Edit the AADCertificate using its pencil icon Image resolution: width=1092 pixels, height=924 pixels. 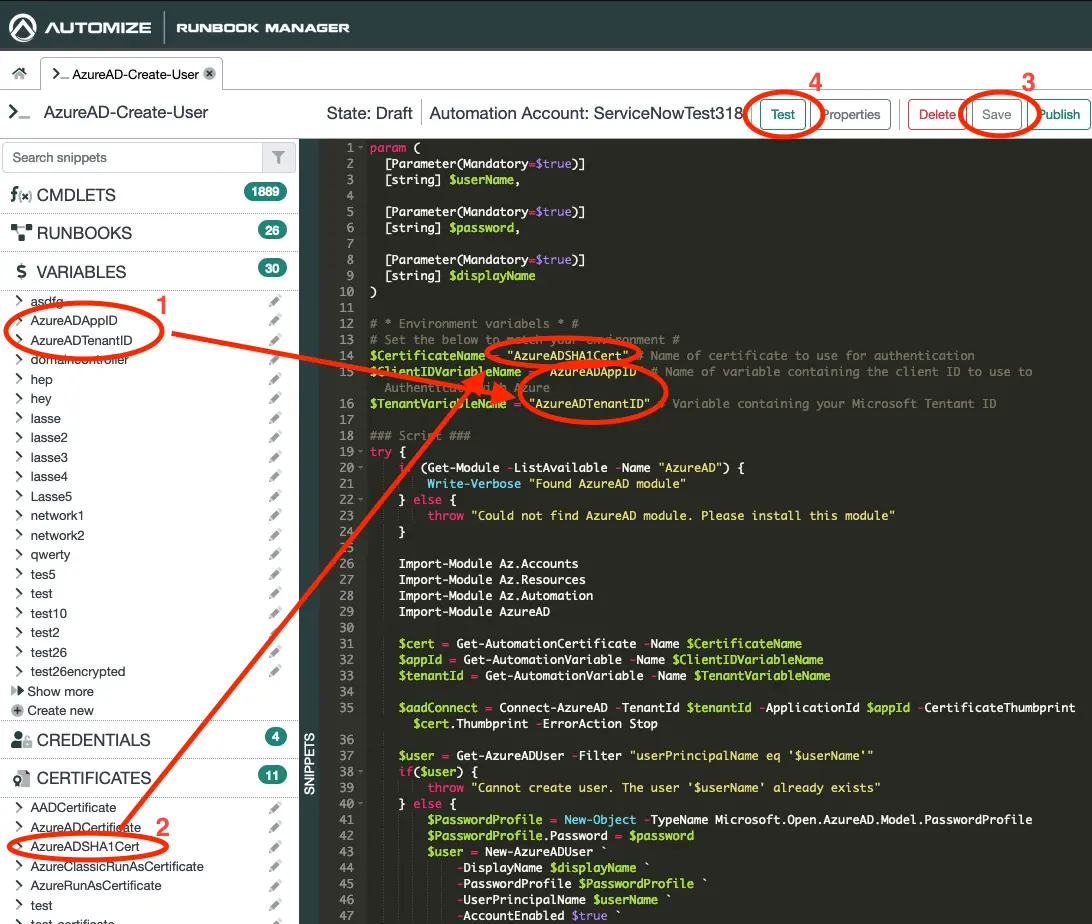click(x=274, y=807)
